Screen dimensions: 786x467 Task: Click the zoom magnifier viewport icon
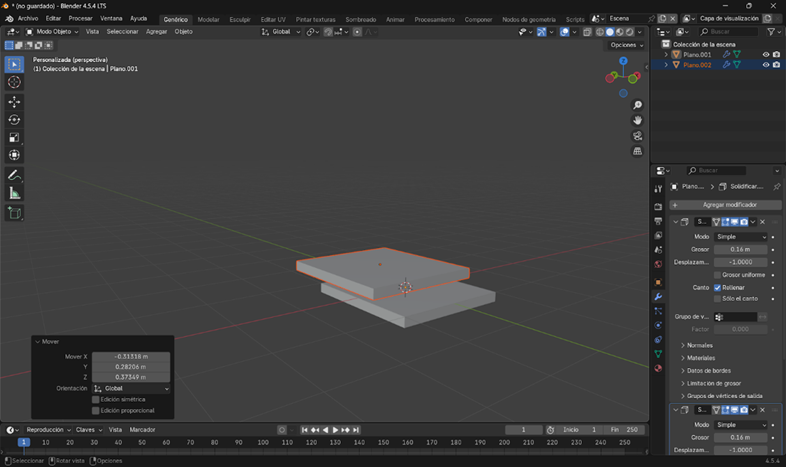point(637,105)
